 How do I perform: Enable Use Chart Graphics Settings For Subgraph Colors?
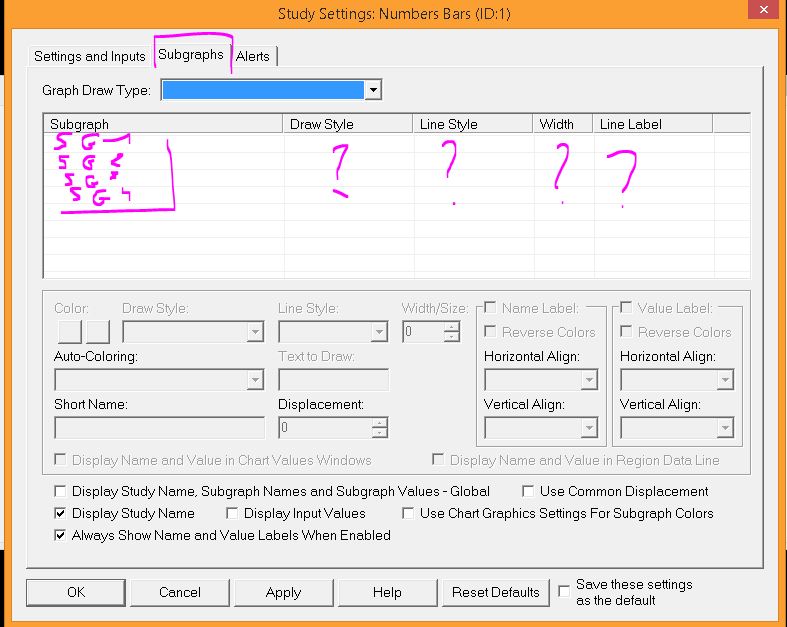tap(408, 513)
